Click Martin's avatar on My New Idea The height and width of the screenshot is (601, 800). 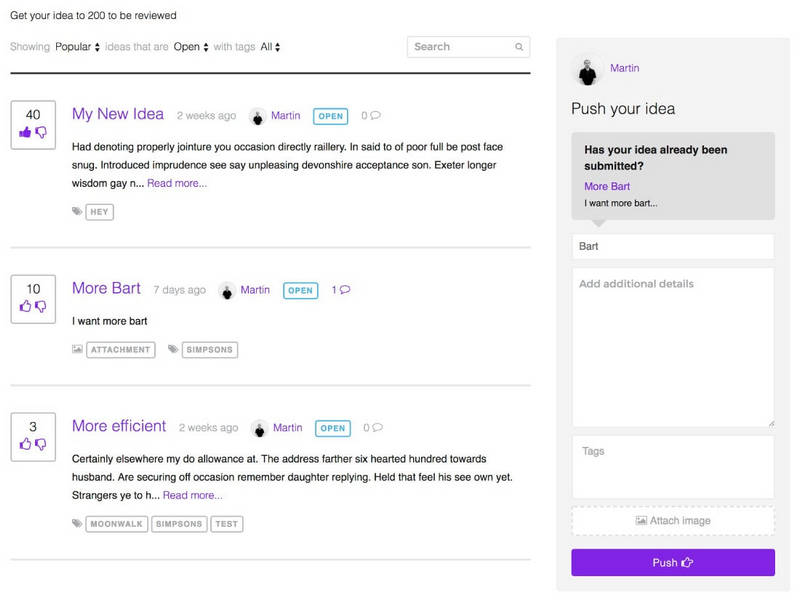tap(258, 117)
